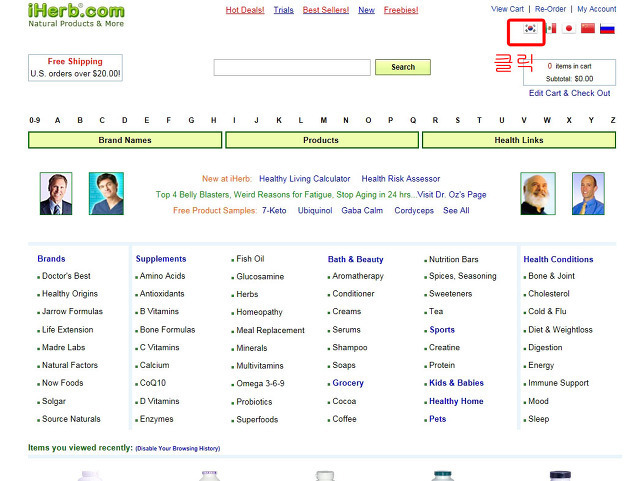Open Health Conditions heading

point(558,259)
